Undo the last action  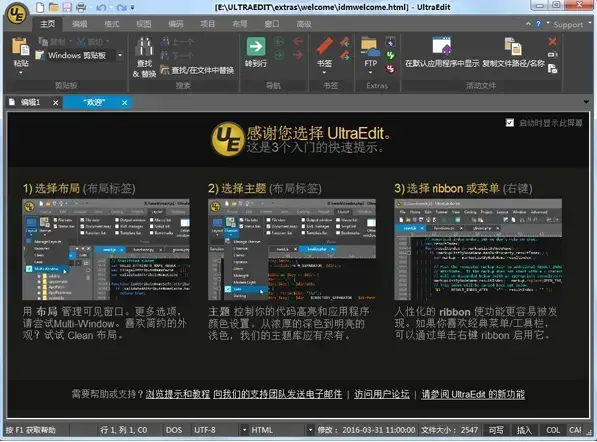point(101,7)
